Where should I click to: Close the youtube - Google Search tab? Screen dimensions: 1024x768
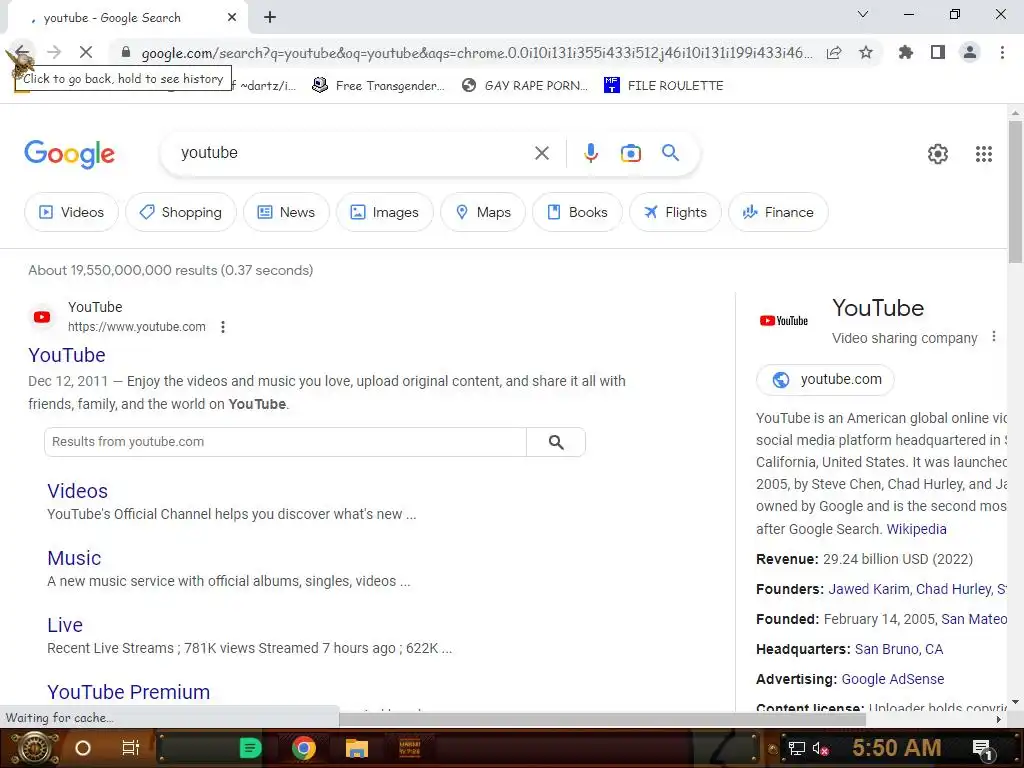pyautogui.click(x=232, y=18)
